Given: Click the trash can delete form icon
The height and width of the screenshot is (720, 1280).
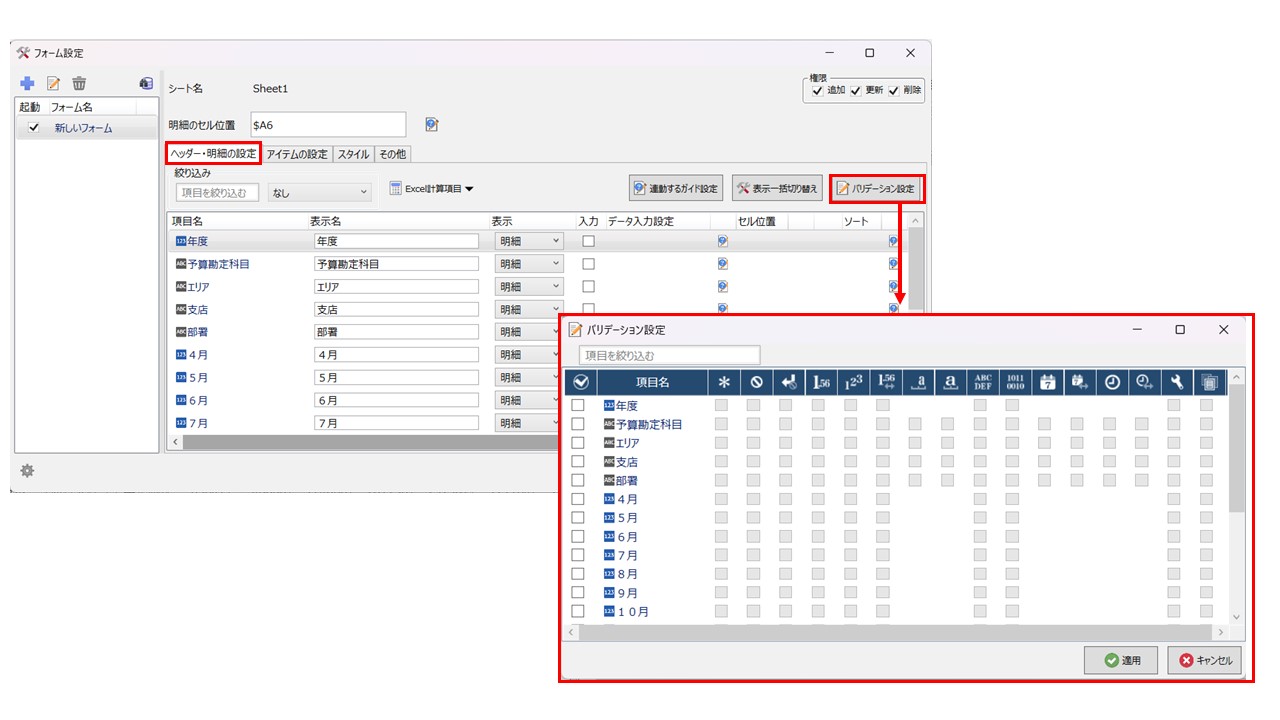Looking at the screenshot, I should 79,84.
